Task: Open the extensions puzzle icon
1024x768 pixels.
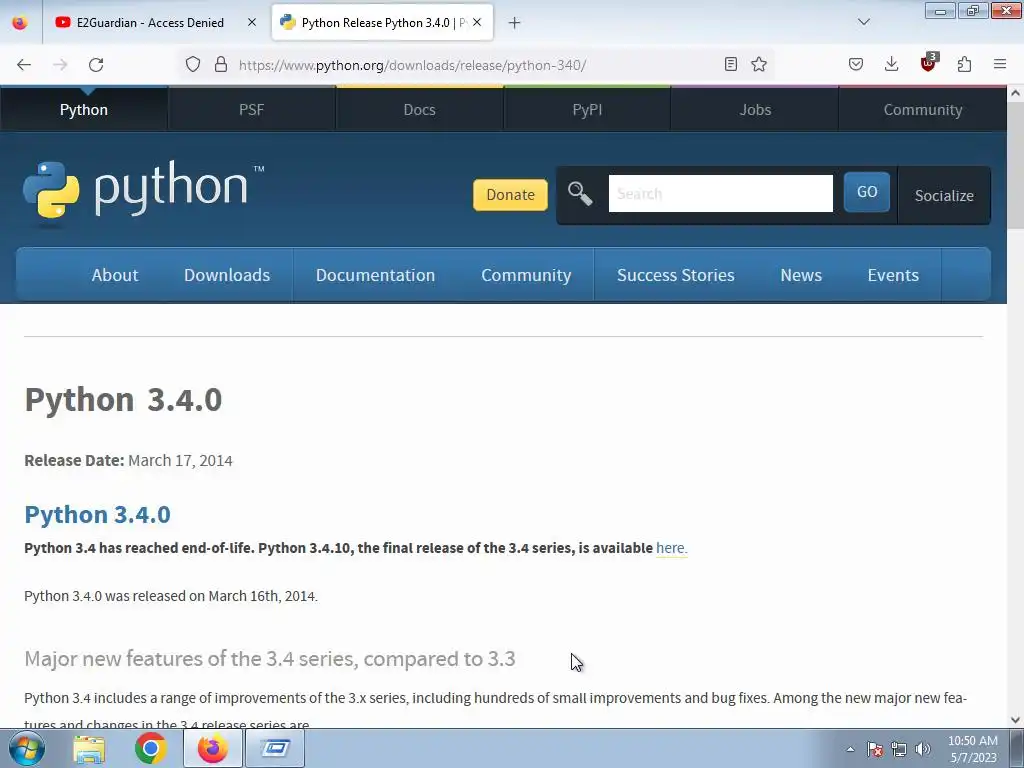Action: pyautogui.click(x=964, y=64)
